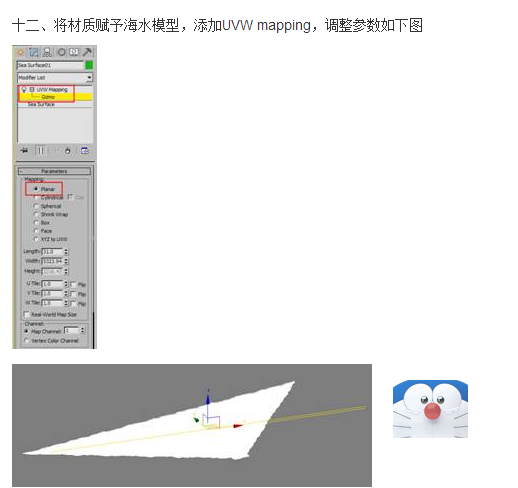The width and height of the screenshot is (518, 488).
Task: Open the Motion command panel tab
Action: tap(61, 52)
